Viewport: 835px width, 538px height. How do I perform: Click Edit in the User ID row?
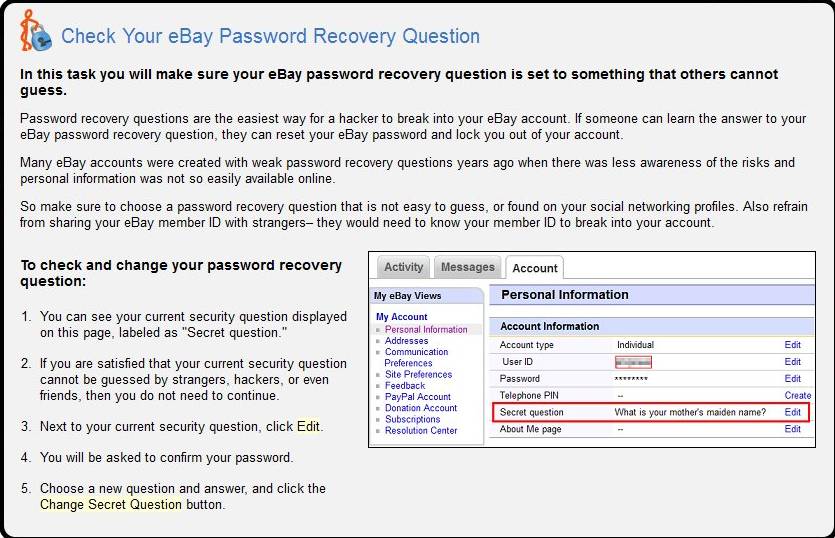(792, 362)
